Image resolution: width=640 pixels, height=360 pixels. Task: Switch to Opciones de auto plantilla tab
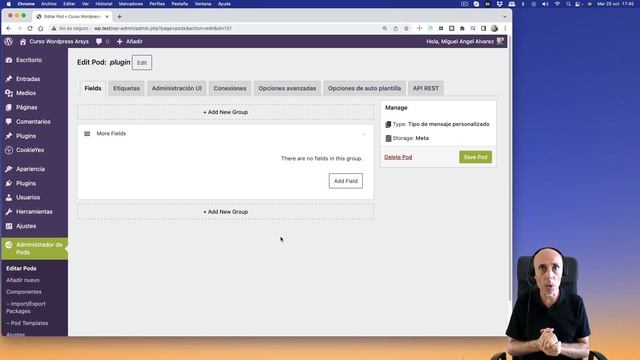tap(364, 88)
